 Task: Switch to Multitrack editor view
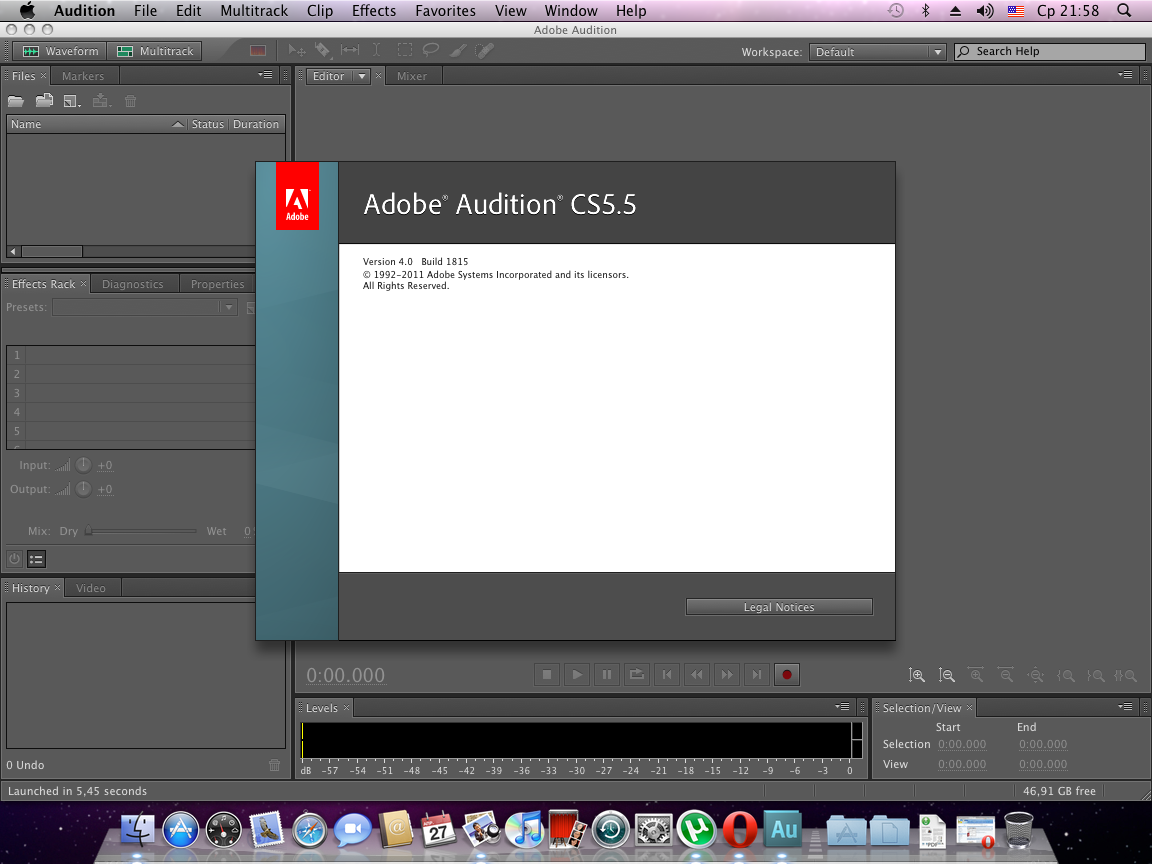pos(156,51)
